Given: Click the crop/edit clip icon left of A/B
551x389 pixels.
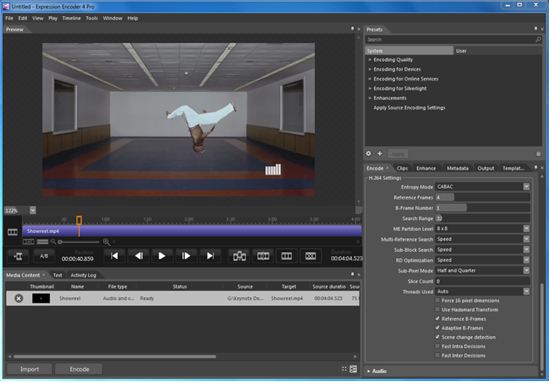Looking at the screenshot, I should coord(18,256).
